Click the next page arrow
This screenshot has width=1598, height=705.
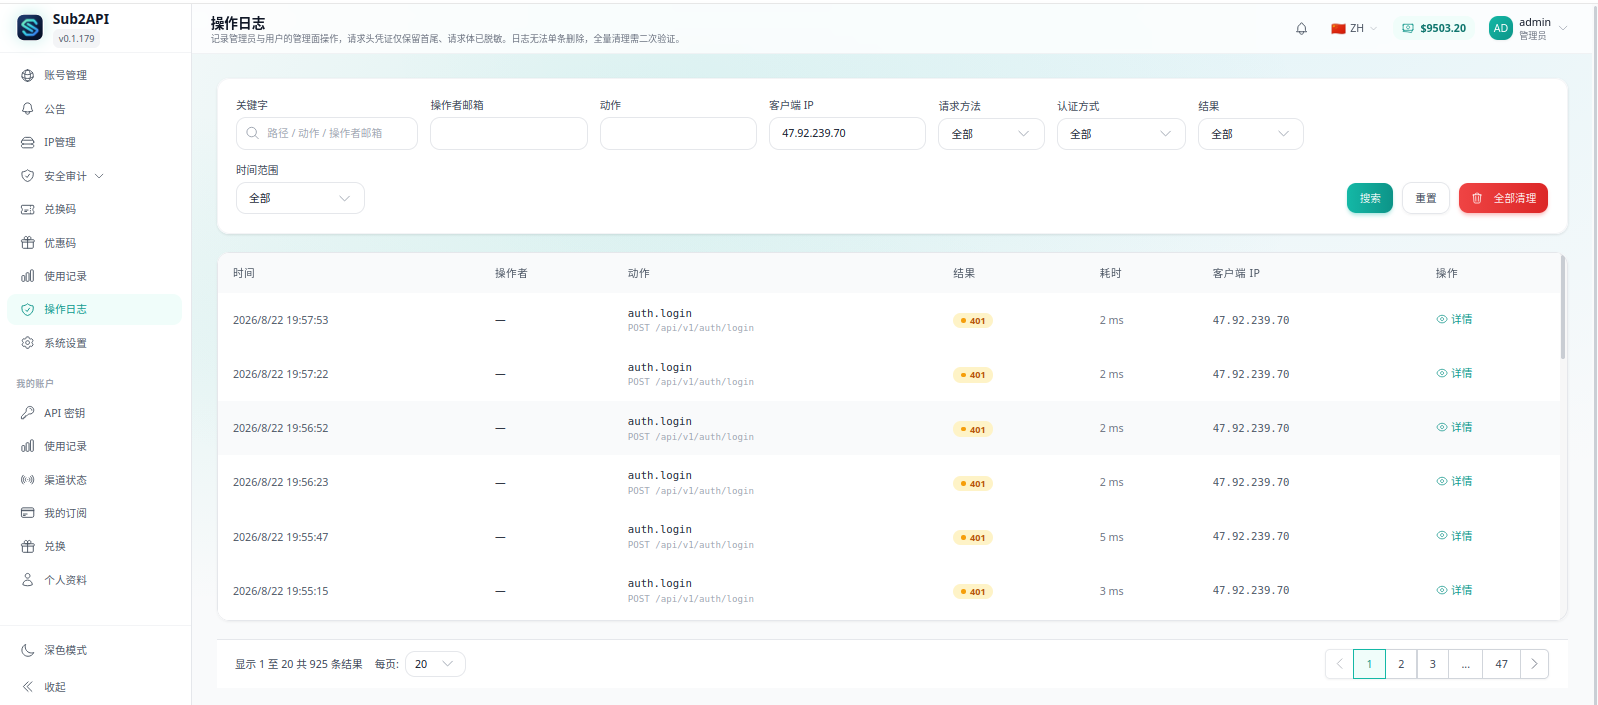[1534, 664]
